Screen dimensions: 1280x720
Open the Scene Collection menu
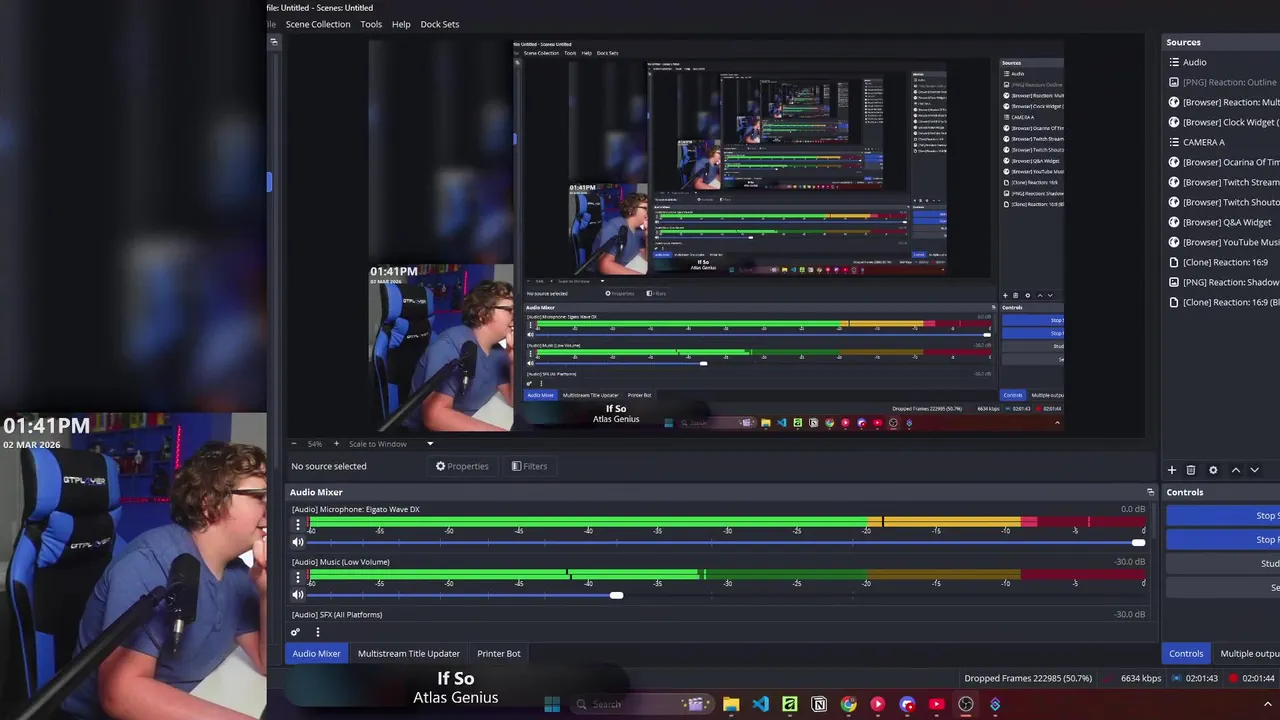318,24
